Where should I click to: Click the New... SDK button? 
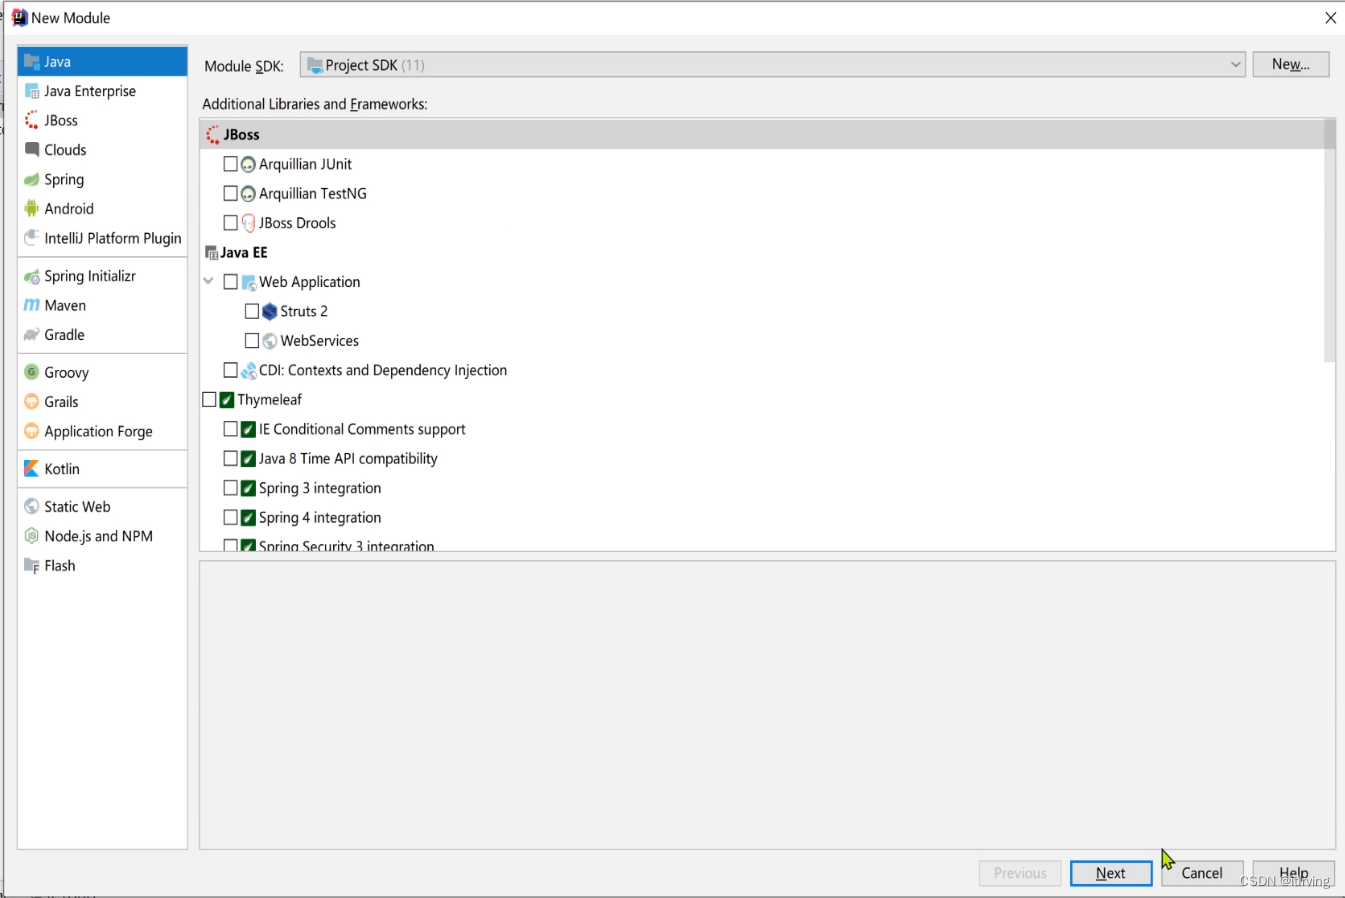(1291, 64)
